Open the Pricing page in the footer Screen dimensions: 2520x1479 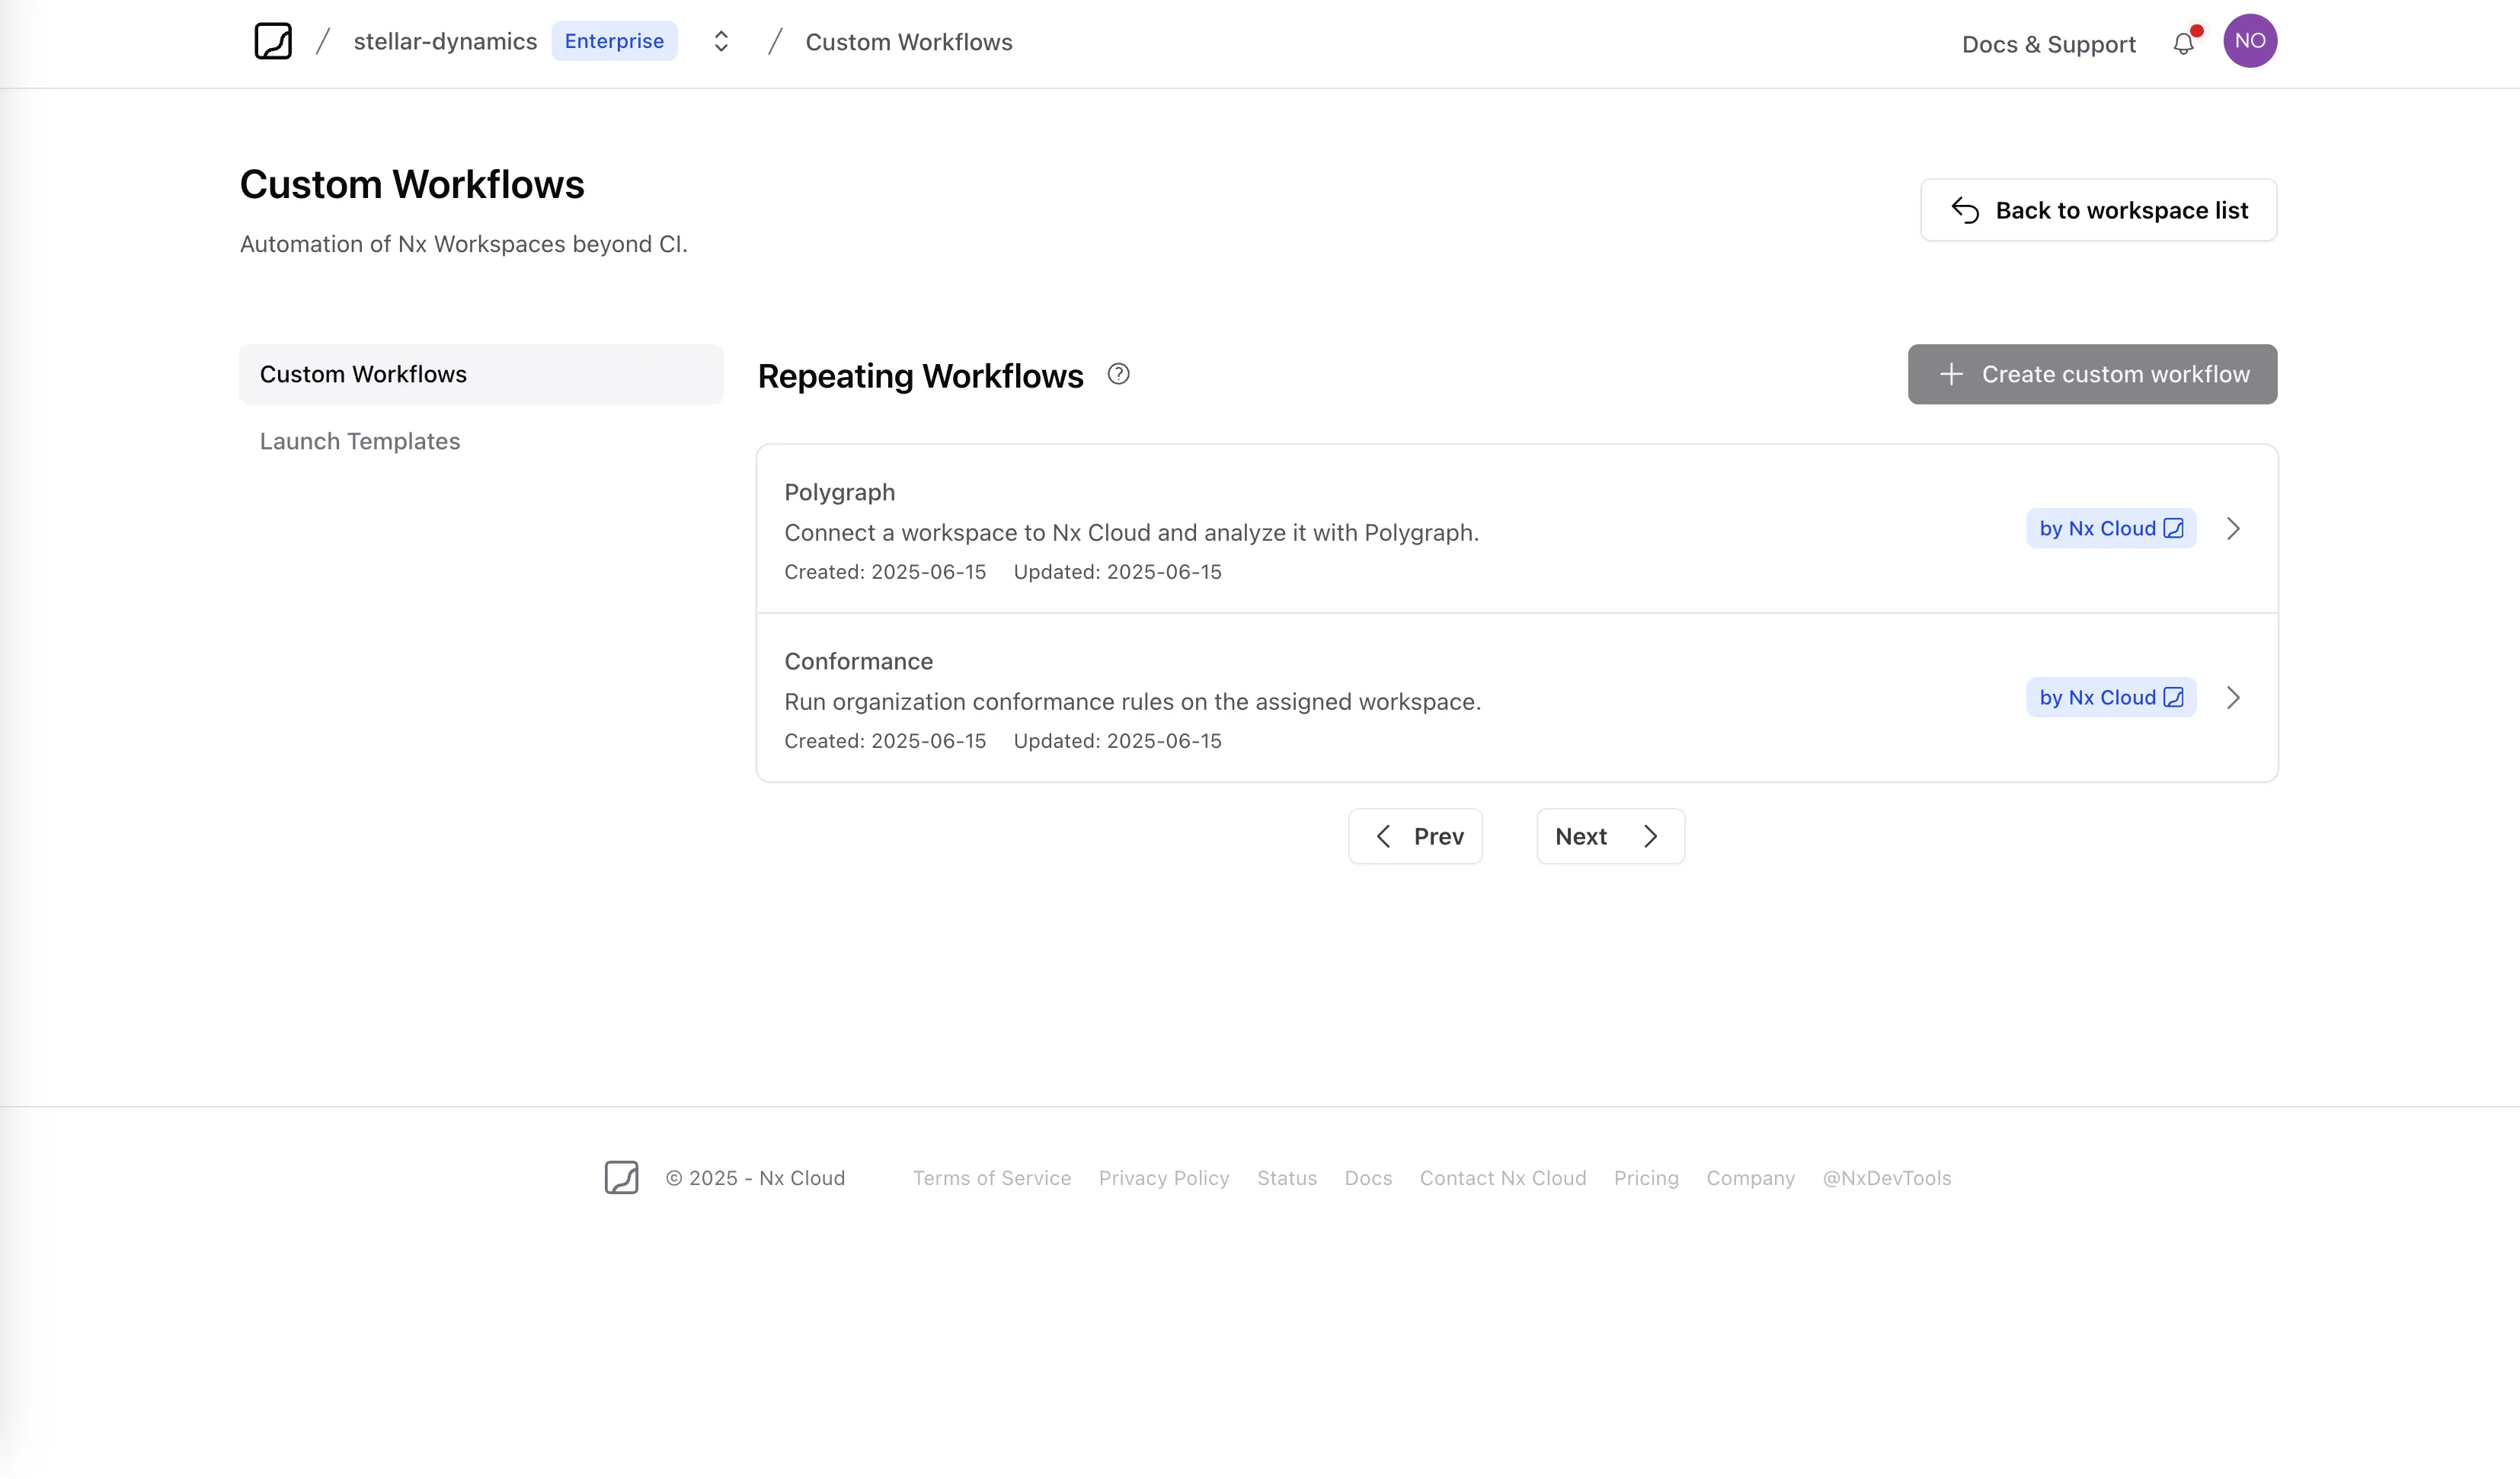click(x=1645, y=1178)
